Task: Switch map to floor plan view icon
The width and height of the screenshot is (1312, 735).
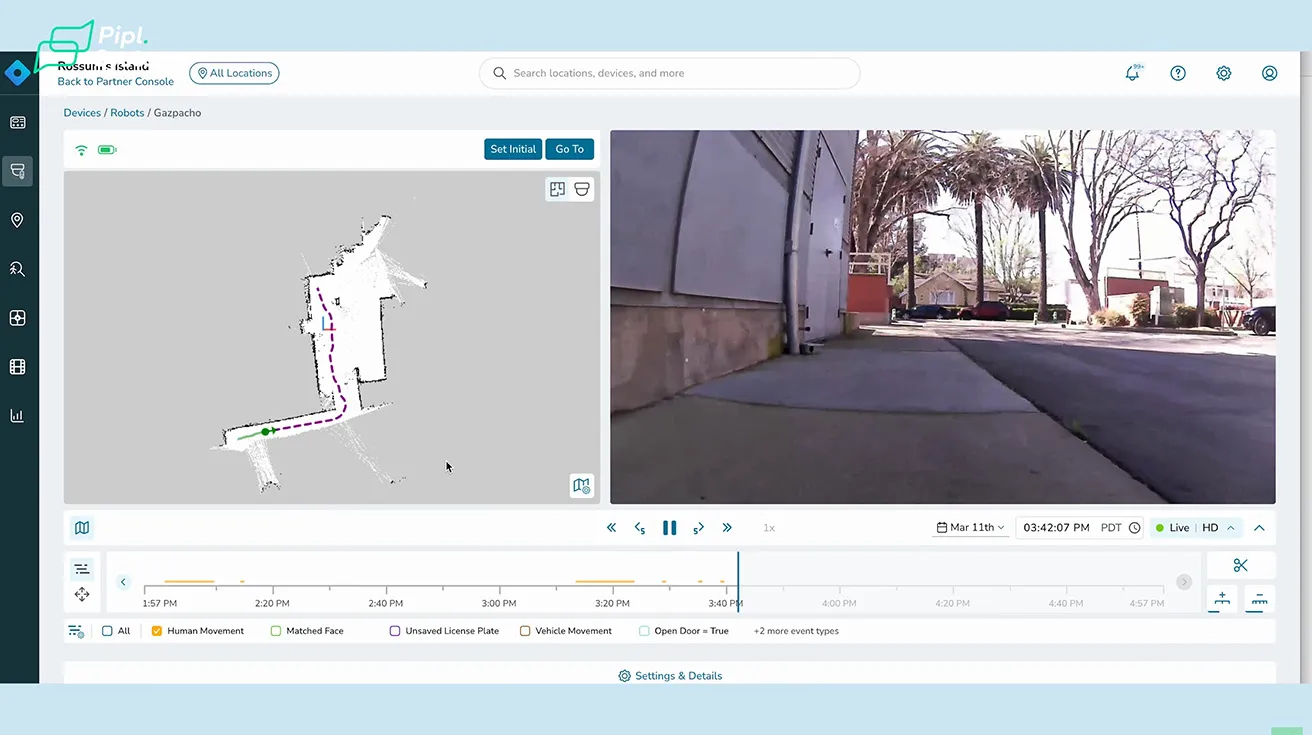Action: (x=558, y=189)
